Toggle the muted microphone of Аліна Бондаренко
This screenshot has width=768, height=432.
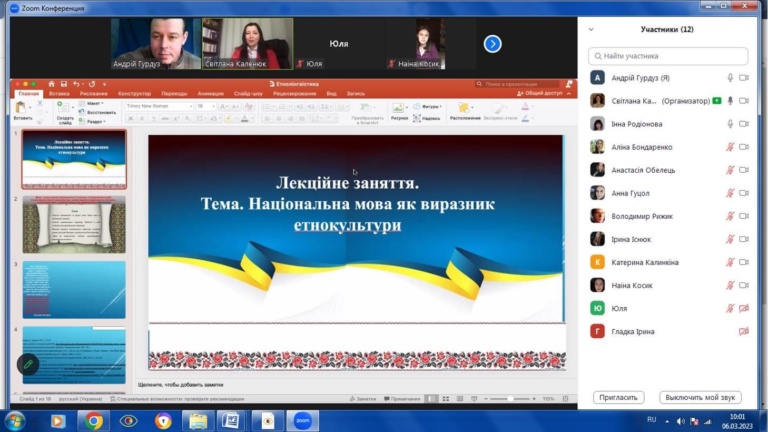point(731,147)
